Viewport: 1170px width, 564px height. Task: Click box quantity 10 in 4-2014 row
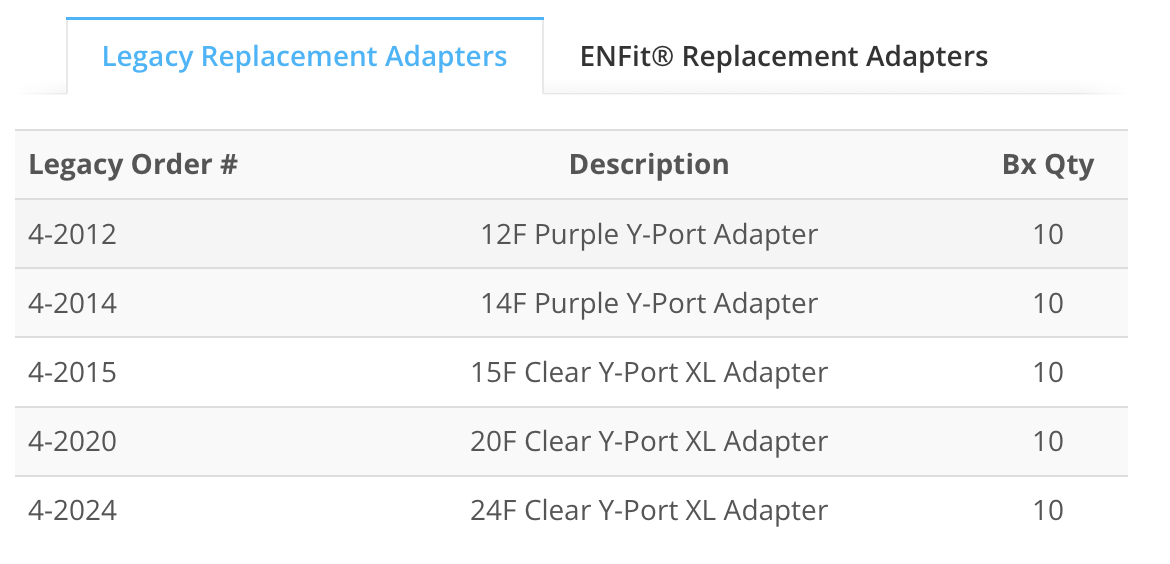[x=1048, y=304]
